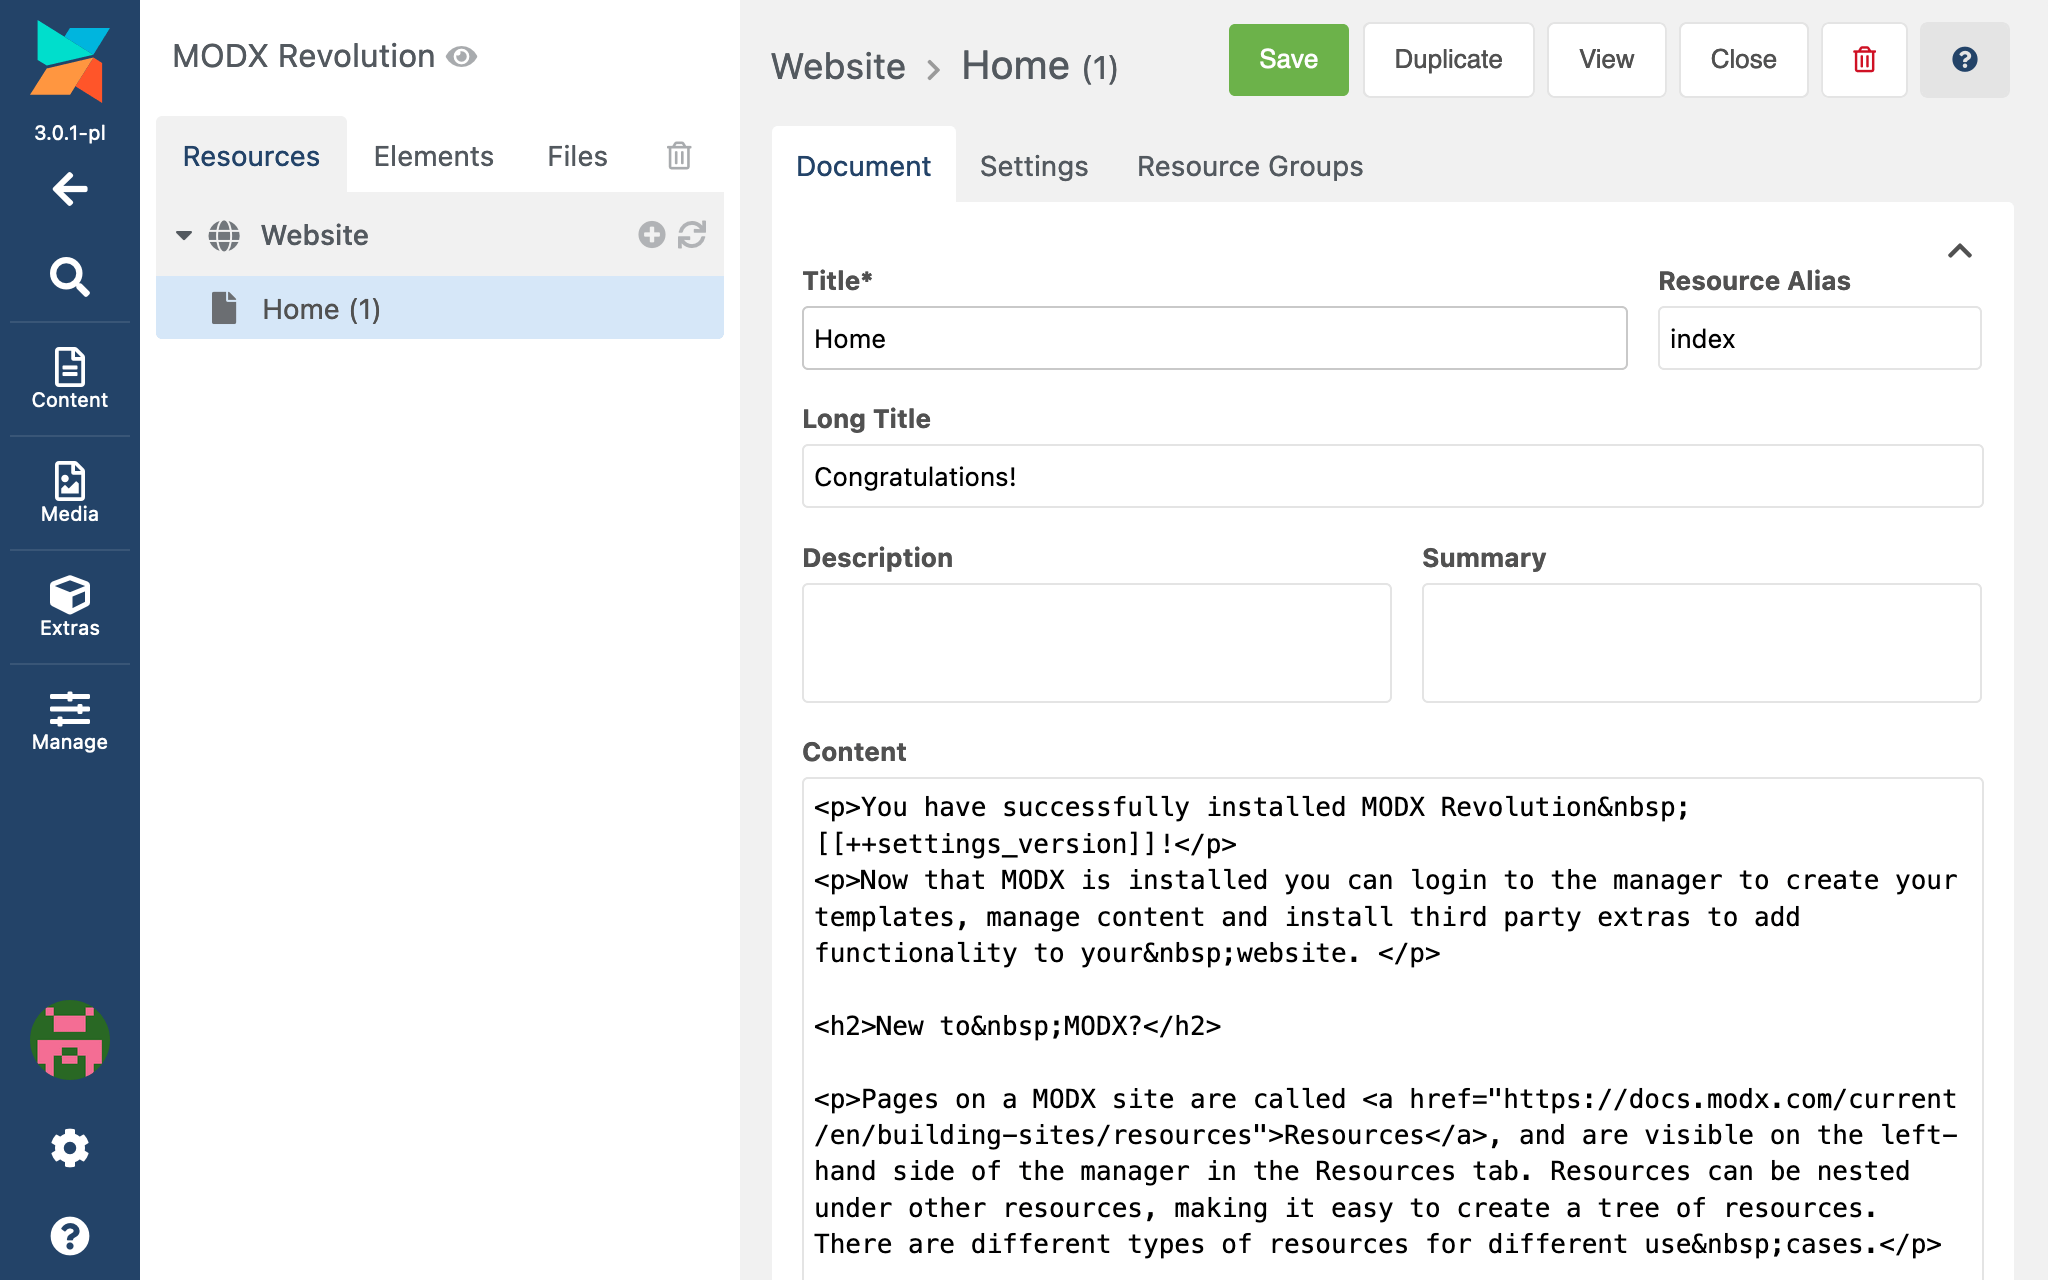Image resolution: width=2048 pixels, height=1280 pixels.
Task: Create a new resource with the plus icon
Action: [x=651, y=235]
